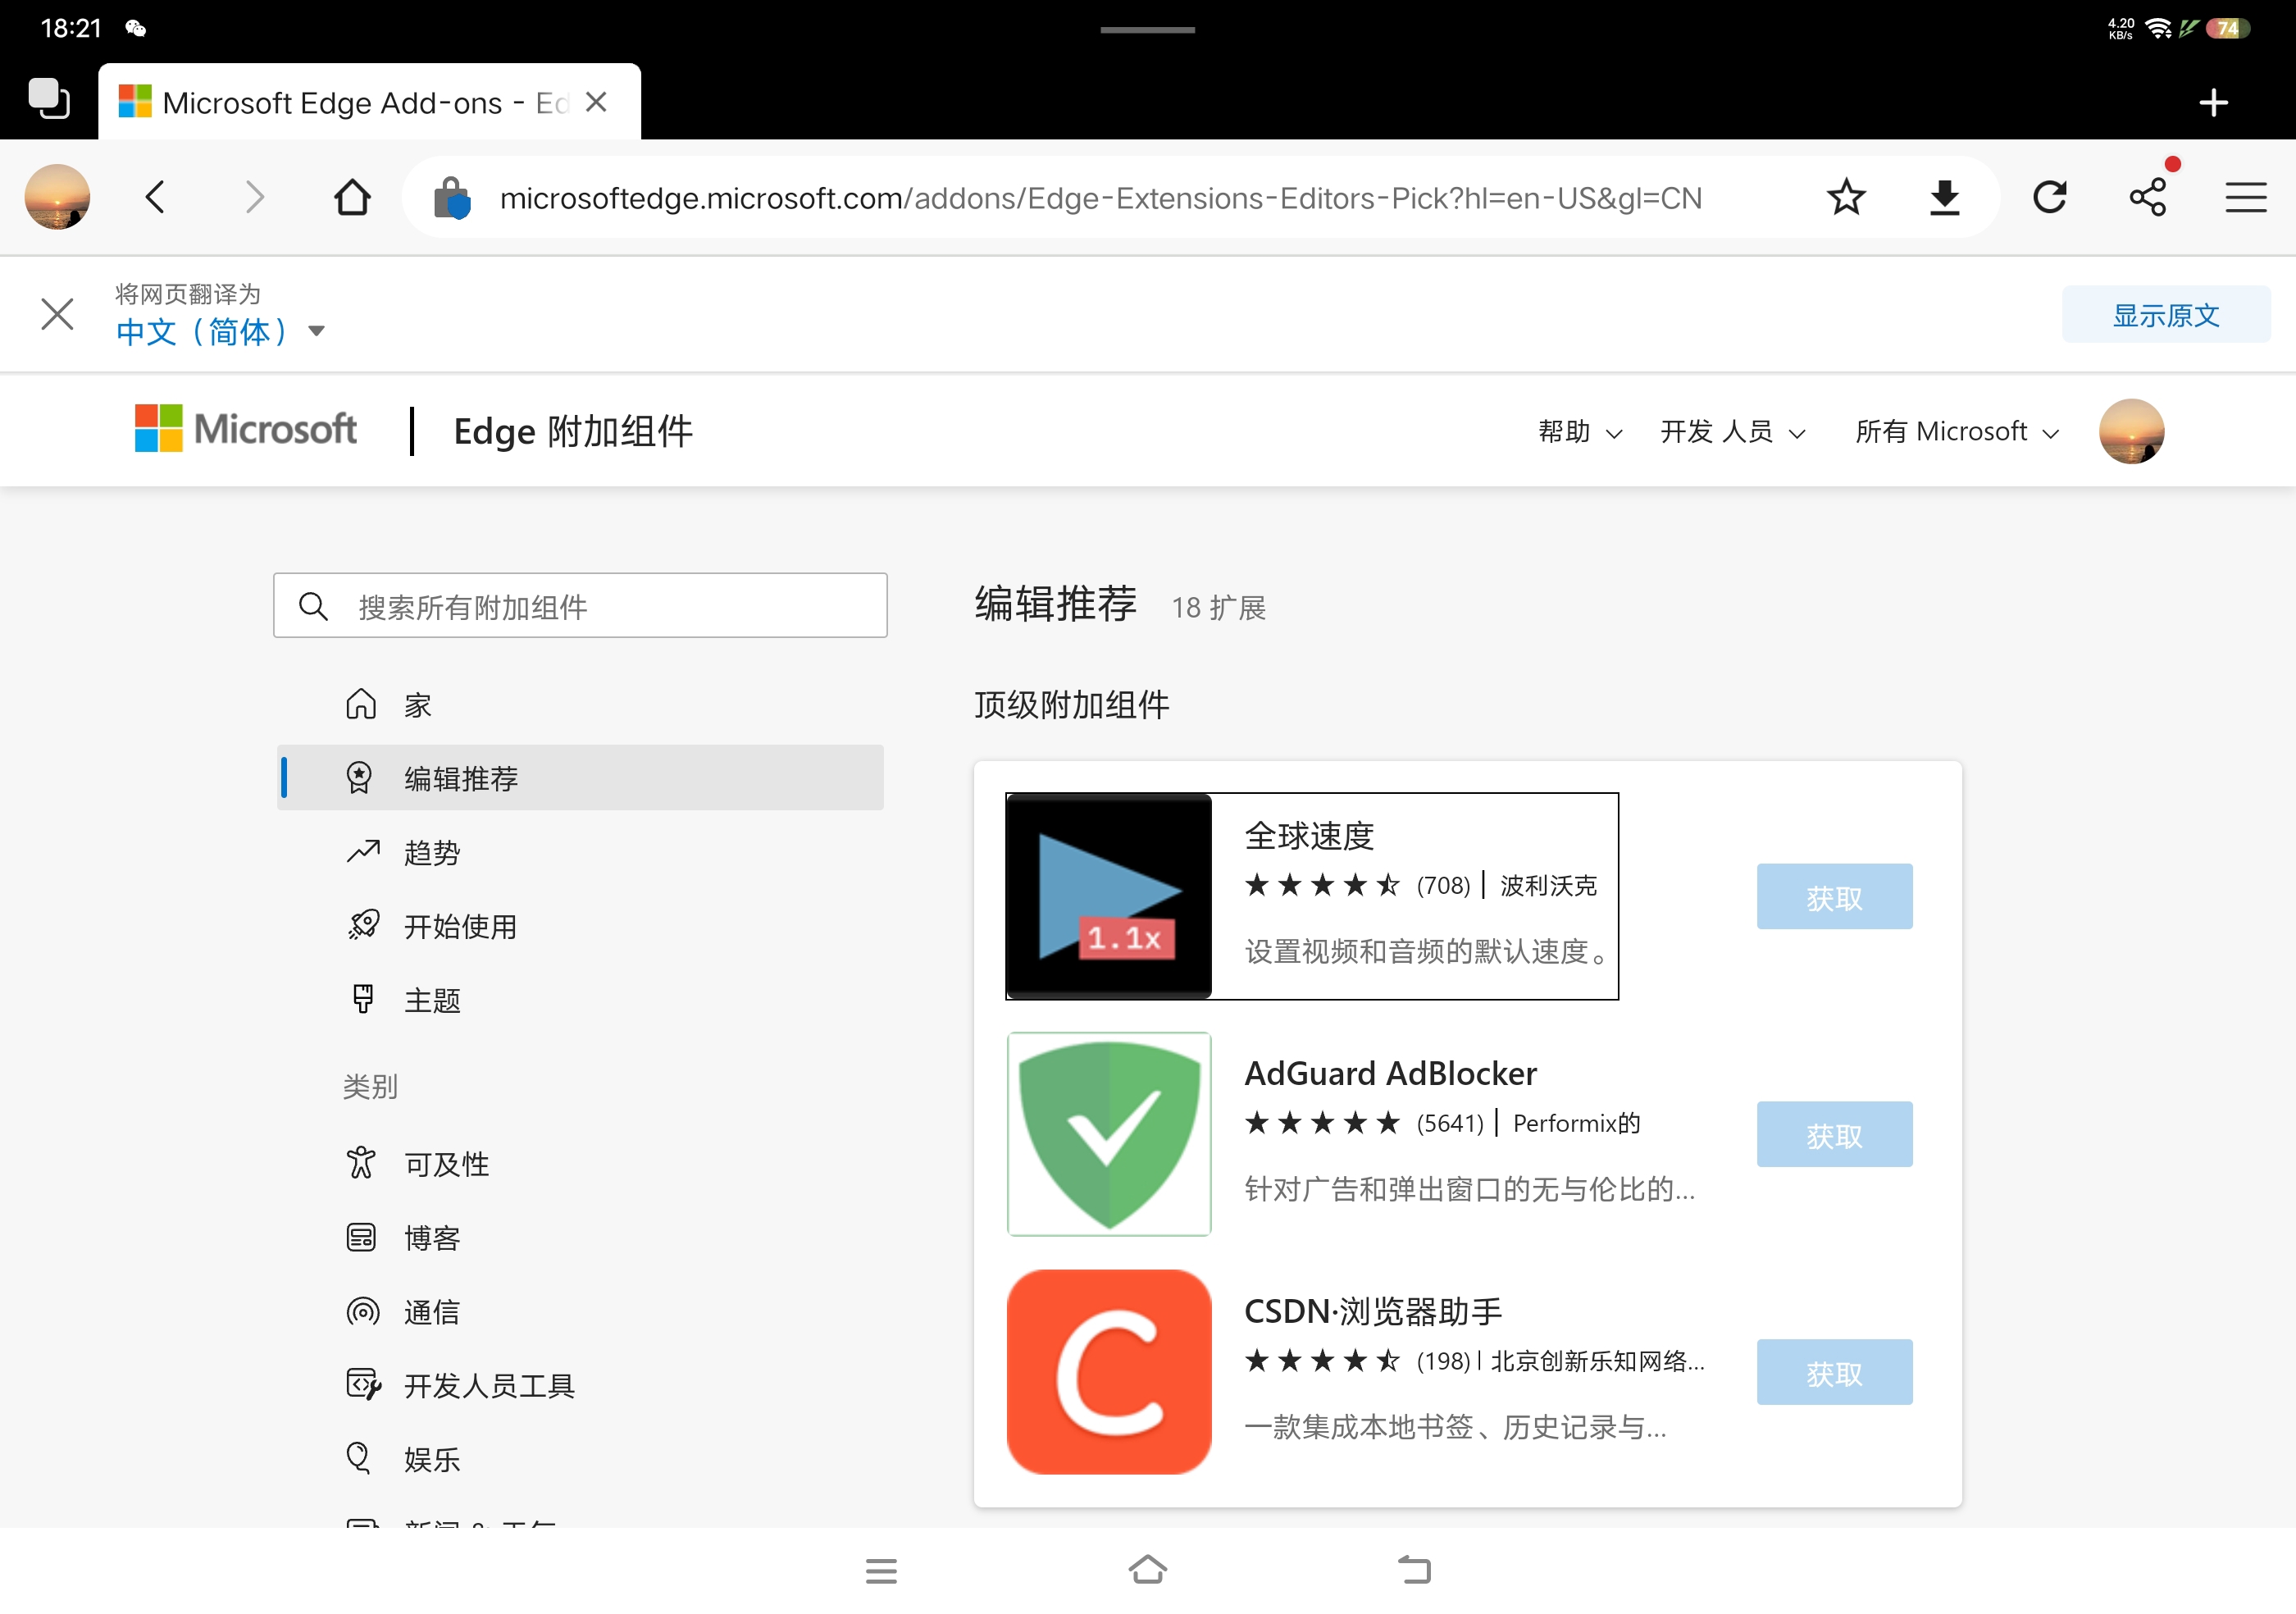The width and height of the screenshot is (2296, 1614).
Task: Click the 显示原文 button
Action: [x=2165, y=314]
